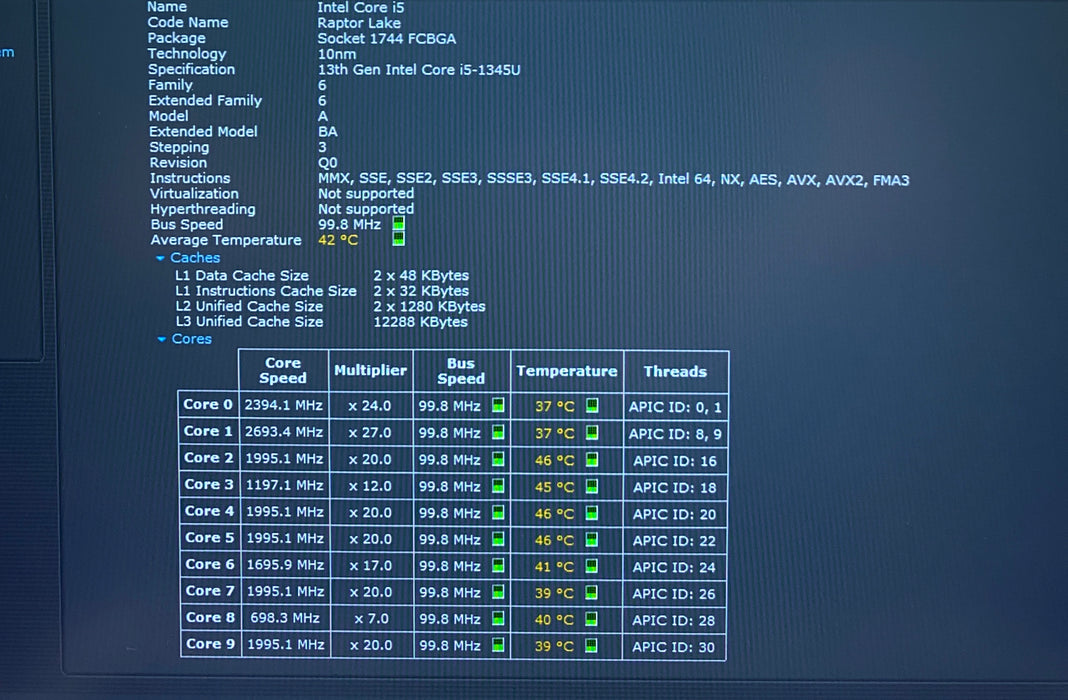1068x700 pixels.
Task: Click the '2693.4 MHz' speed cell for Core 1
Action: [283, 432]
